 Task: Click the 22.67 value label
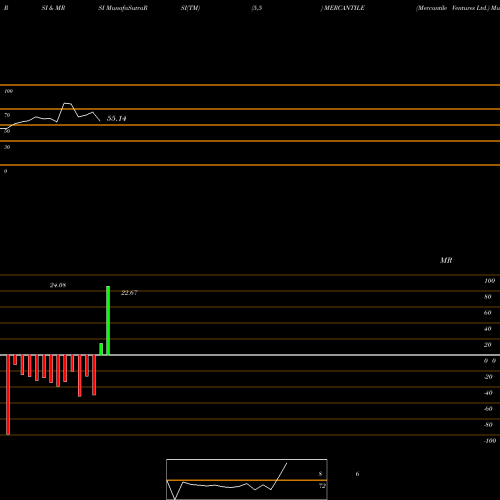pyautogui.click(x=129, y=293)
